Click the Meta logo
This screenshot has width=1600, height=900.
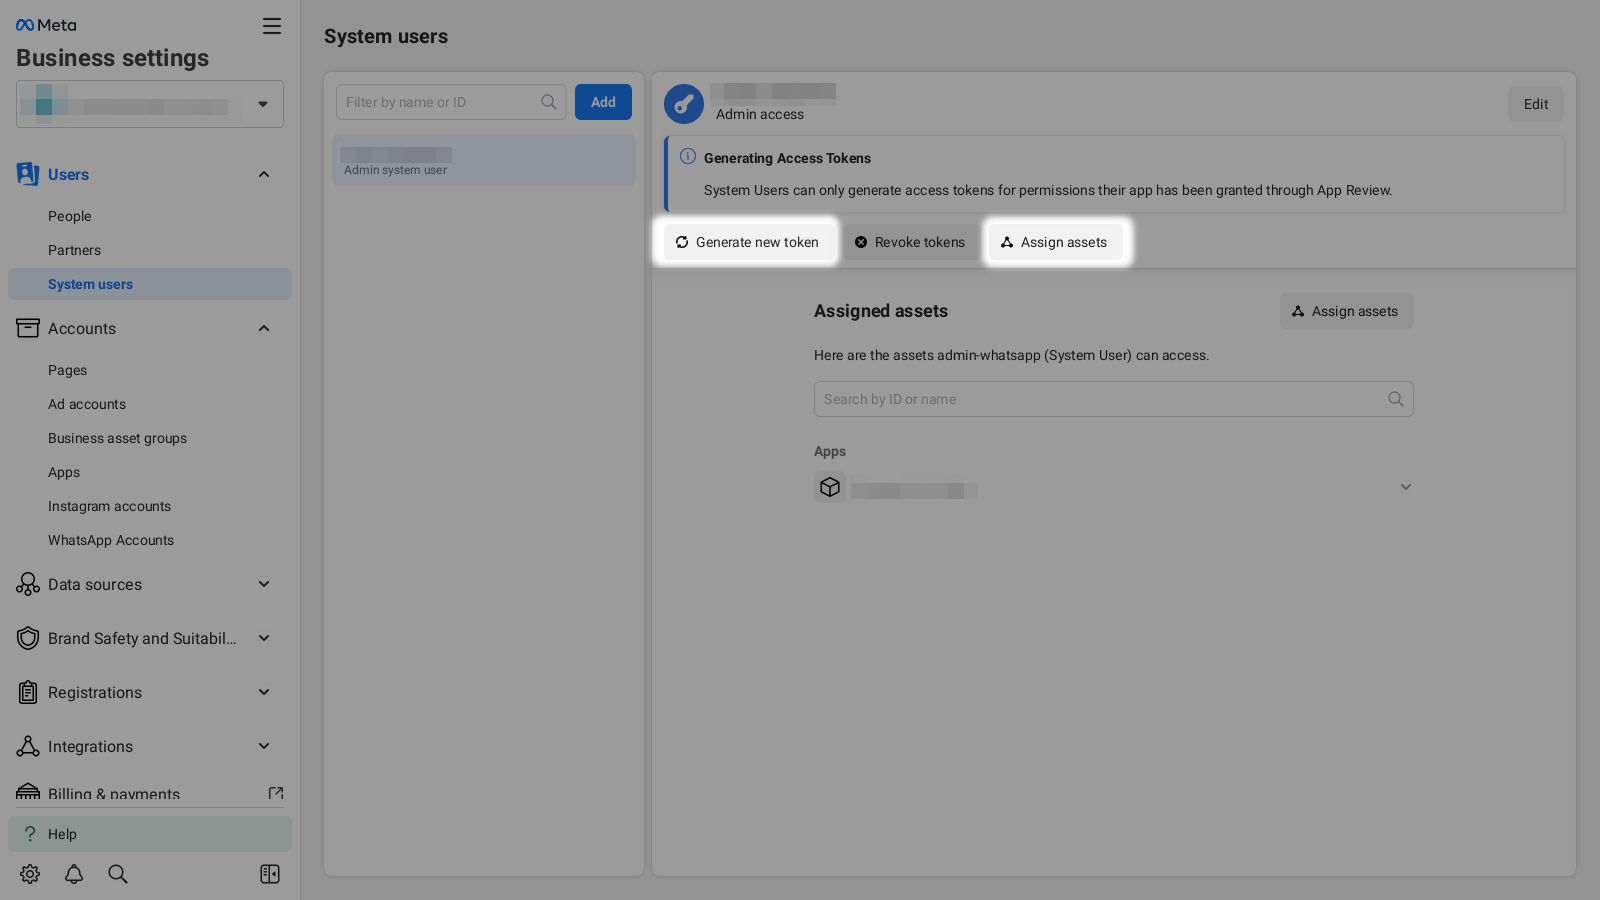tap(46, 25)
